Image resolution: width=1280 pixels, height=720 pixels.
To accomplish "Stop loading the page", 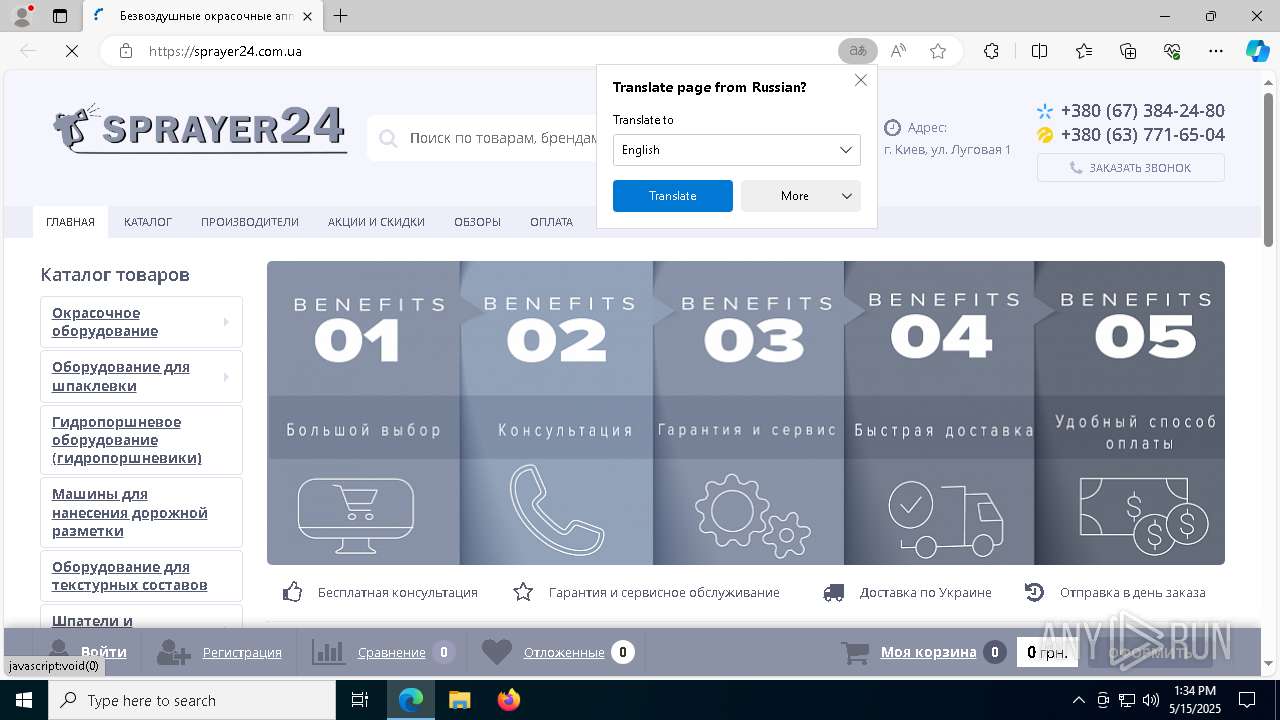I will click(72, 51).
